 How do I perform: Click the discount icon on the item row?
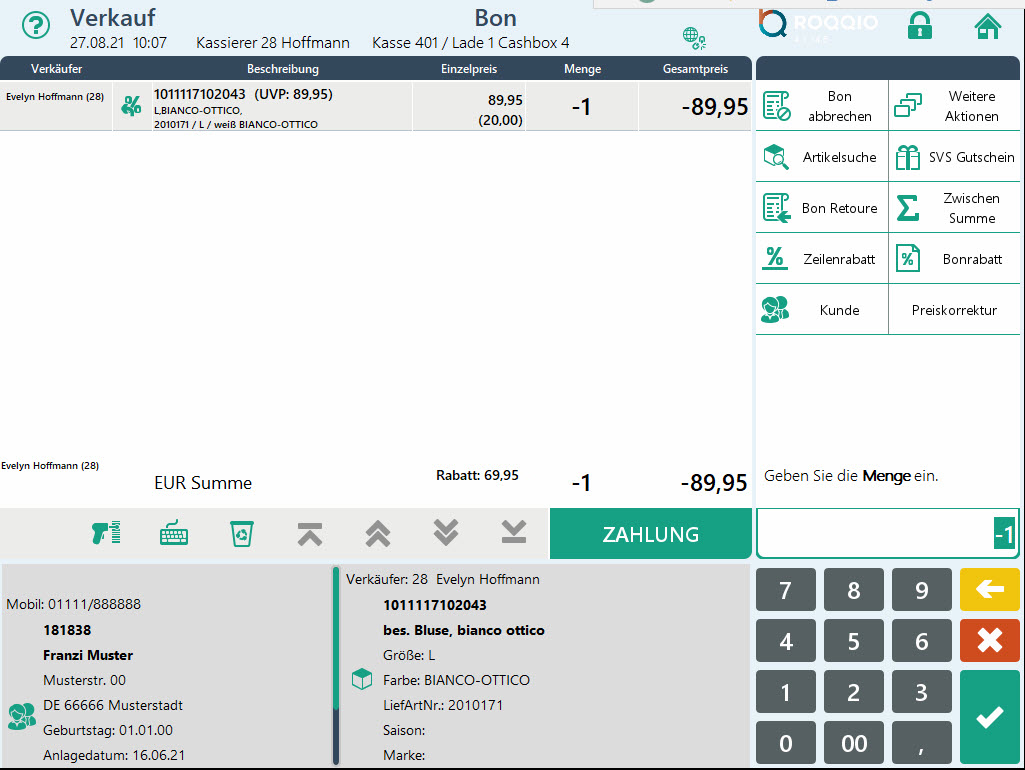pyautogui.click(x=131, y=106)
